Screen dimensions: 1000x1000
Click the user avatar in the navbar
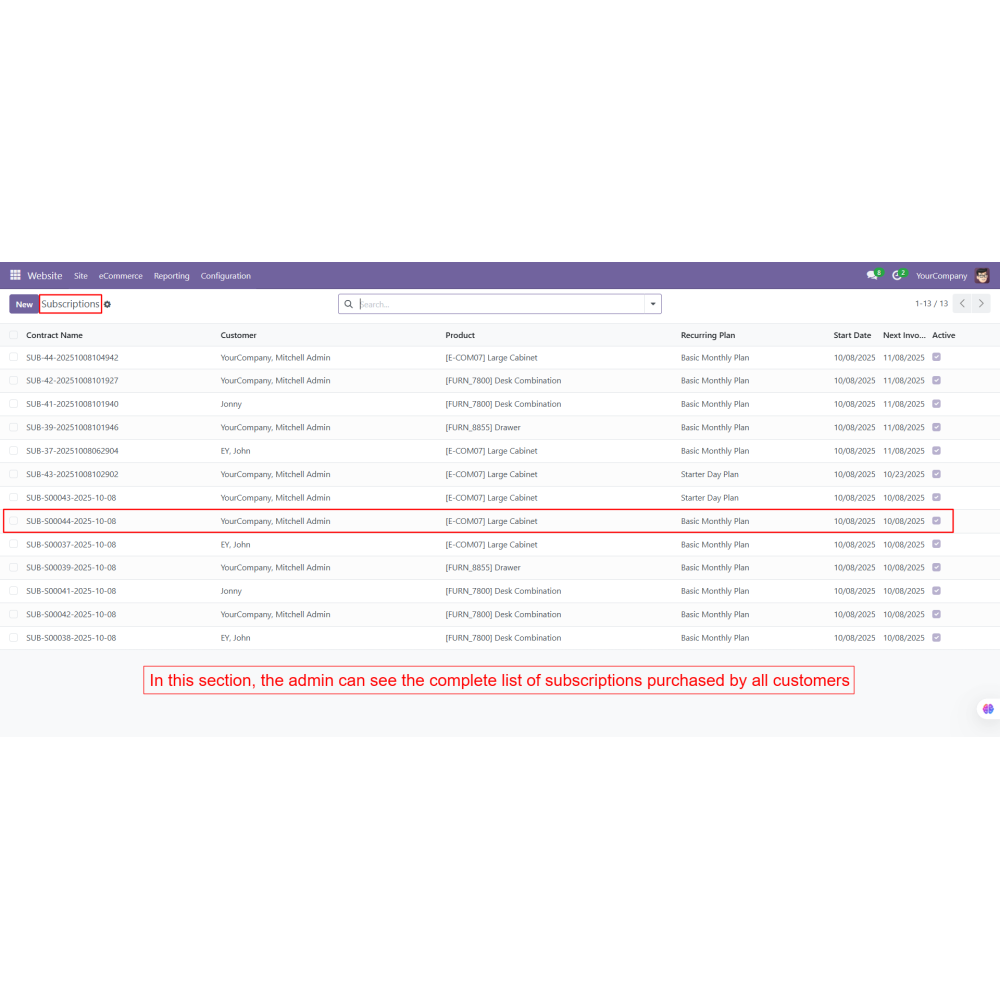coord(982,276)
